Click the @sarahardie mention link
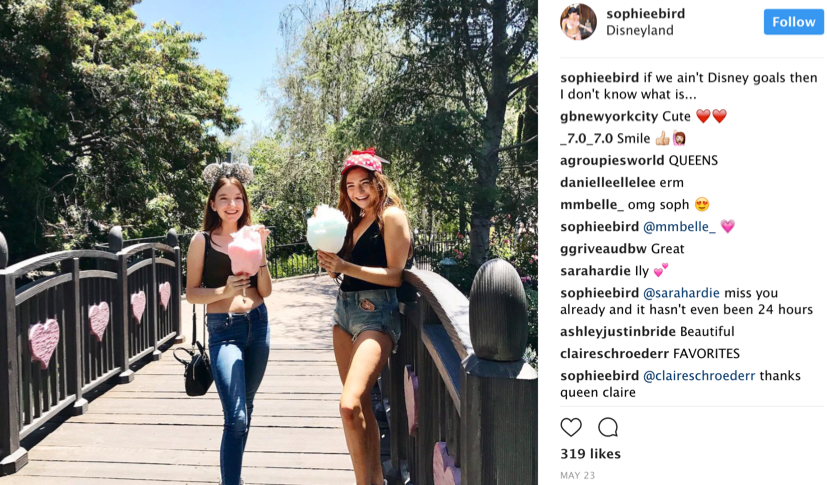Image resolution: width=827 pixels, height=485 pixels. pos(681,293)
